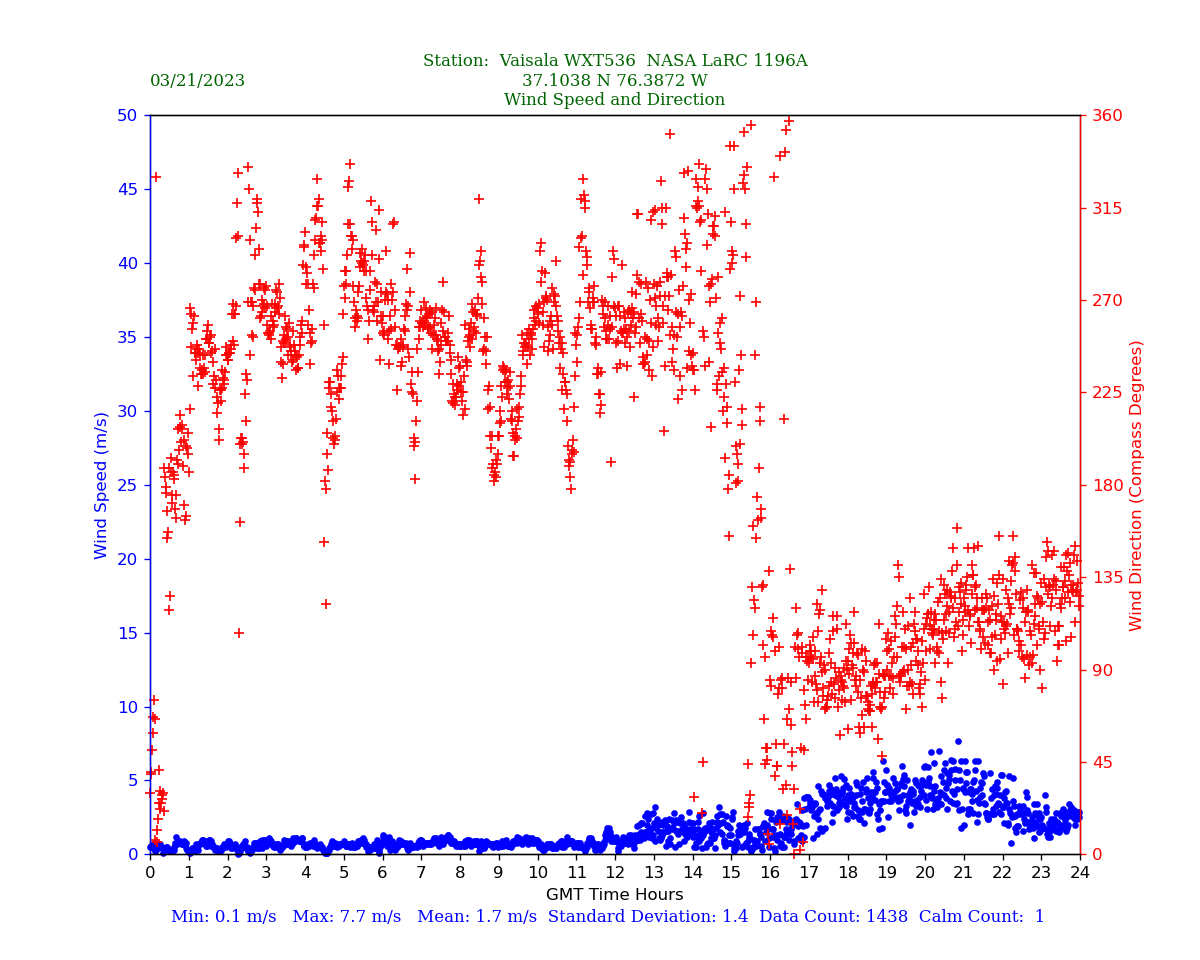
Task: Click the Wind Speed and Direction title
Action: tap(614, 100)
